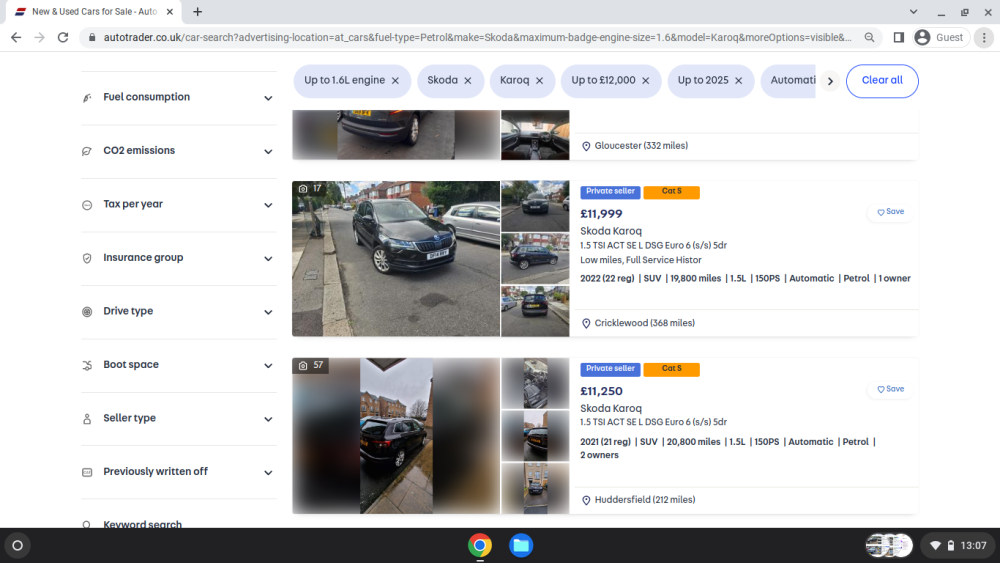Image resolution: width=1000 pixels, height=563 pixels.
Task: Click the Cricklewood (368 miles) location
Action: pyautogui.click(x=638, y=323)
